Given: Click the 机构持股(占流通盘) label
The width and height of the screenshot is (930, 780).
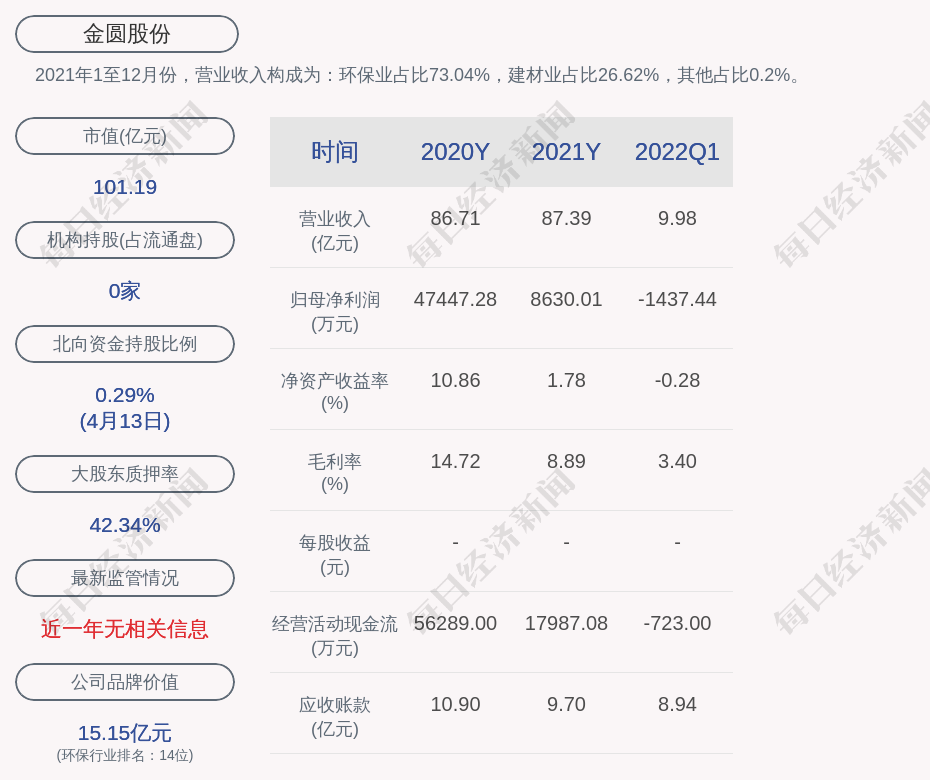Looking at the screenshot, I should tap(125, 240).
